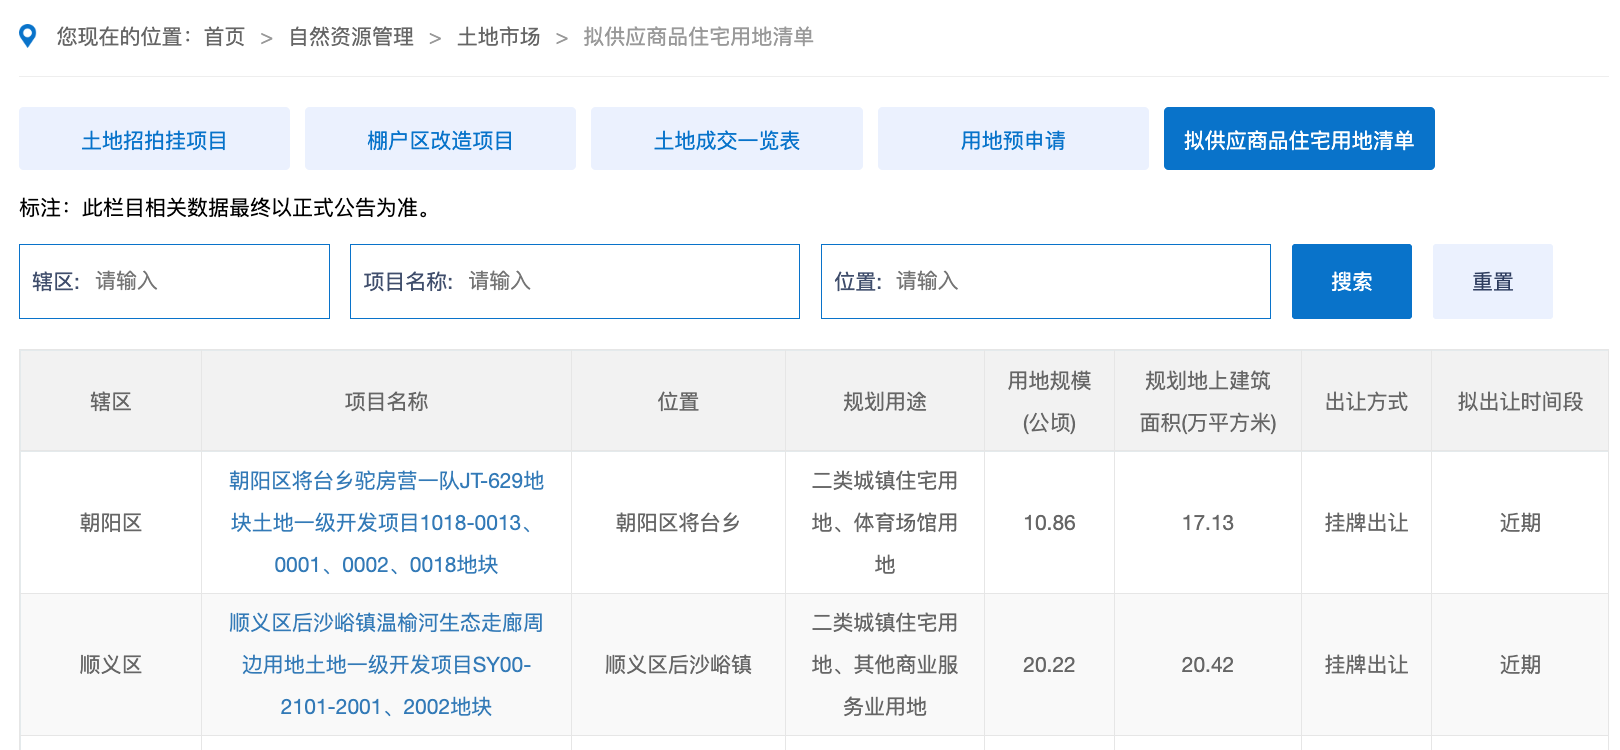The height and width of the screenshot is (750, 1620).
Task: Click the 辖区 column header
Action: pyautogui.click(x=111, y=402)
